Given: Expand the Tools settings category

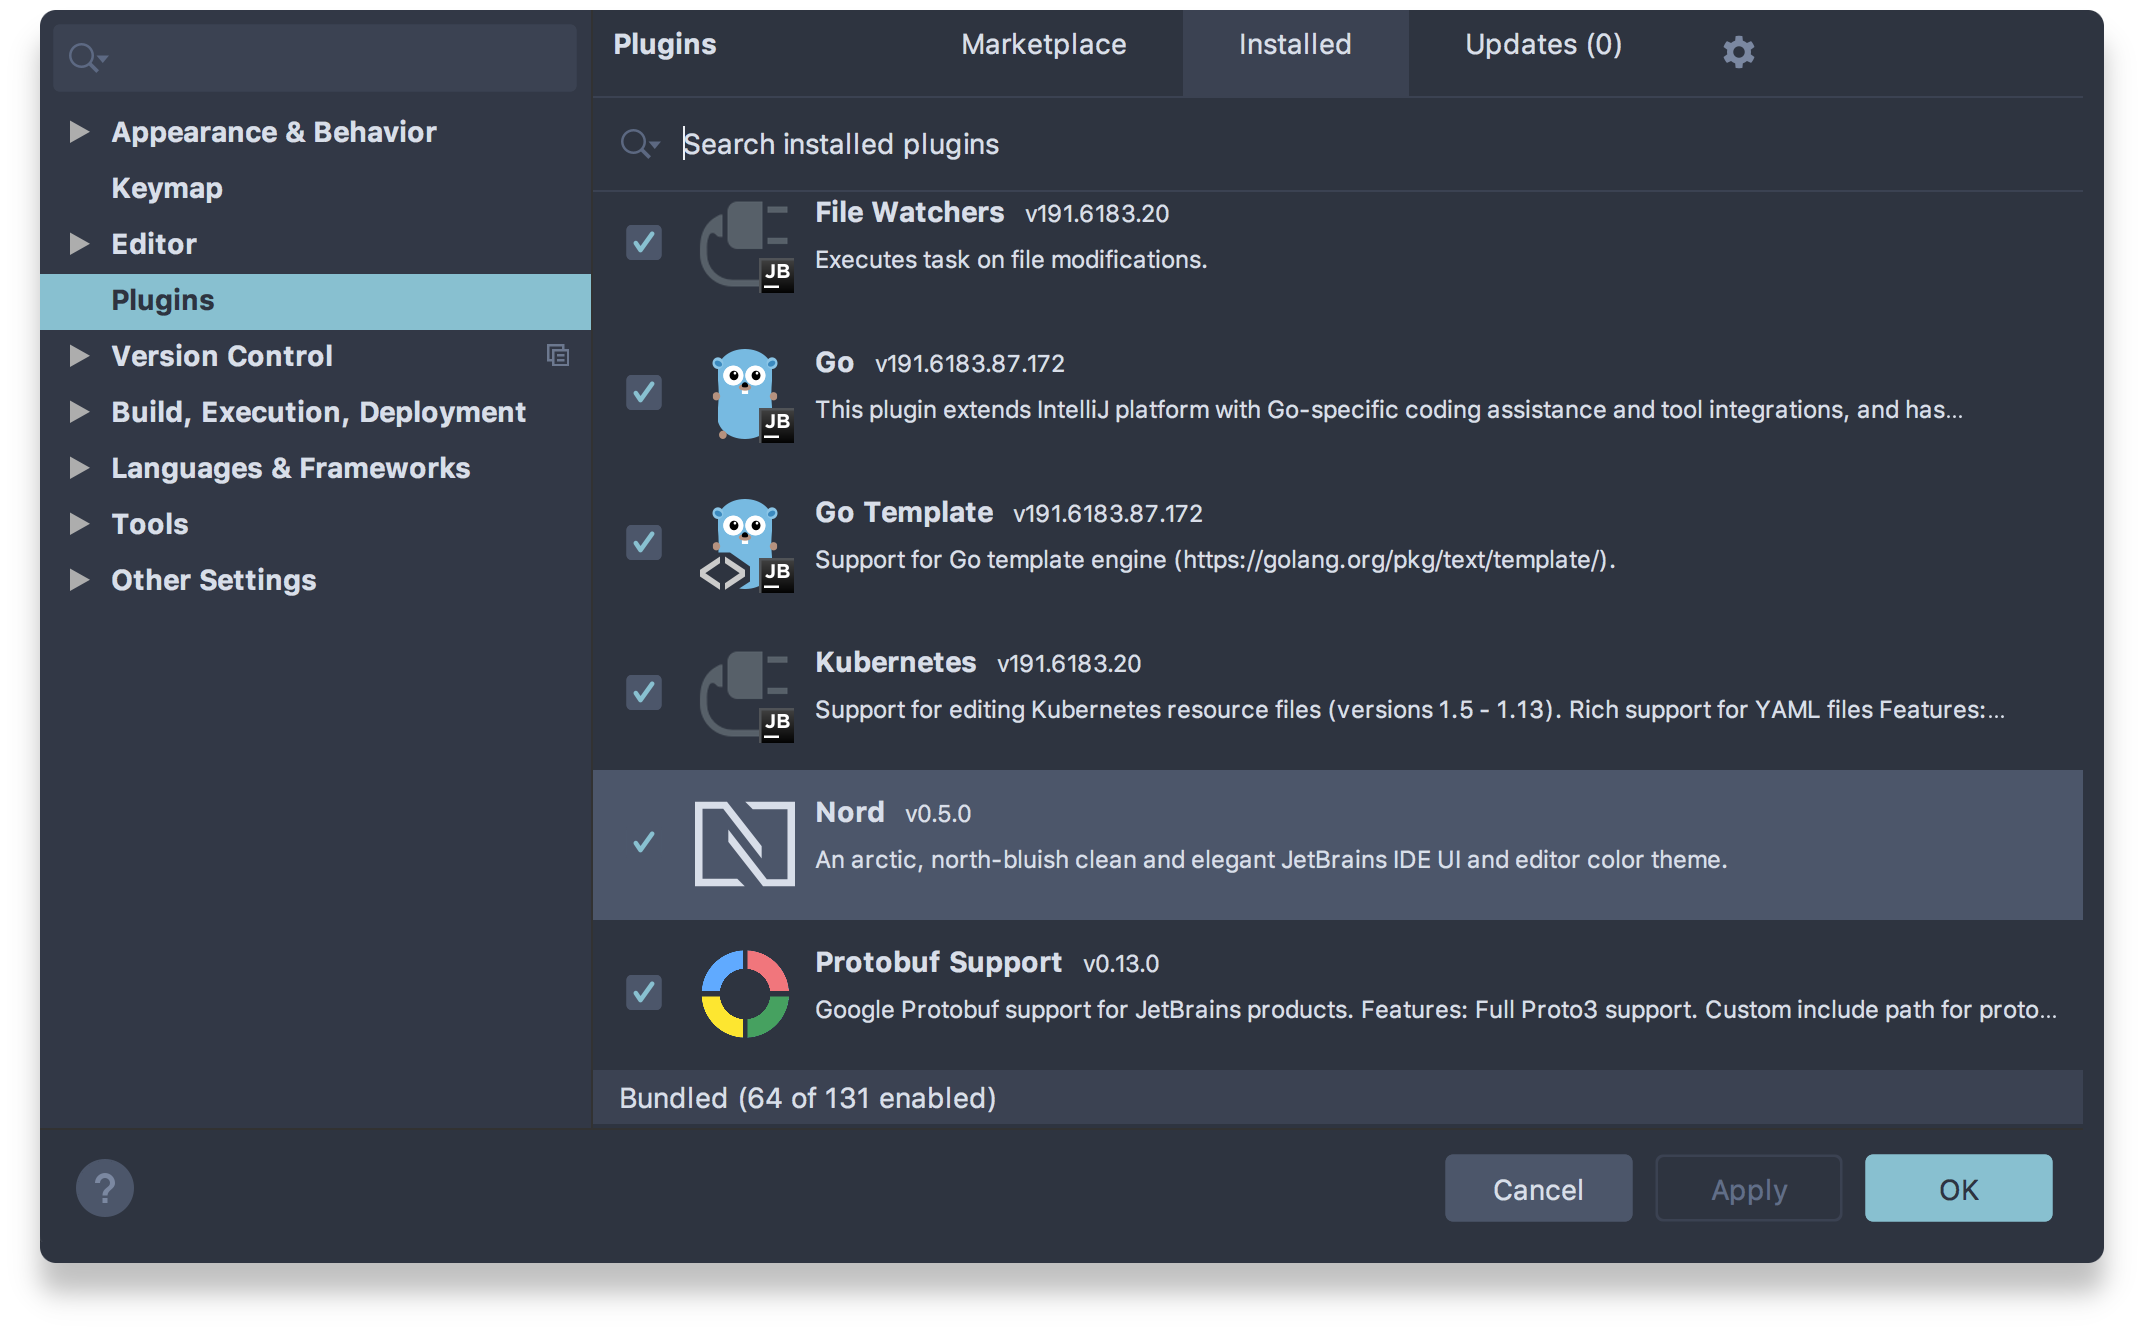Looking at the screenshot, I should (79, 524).
